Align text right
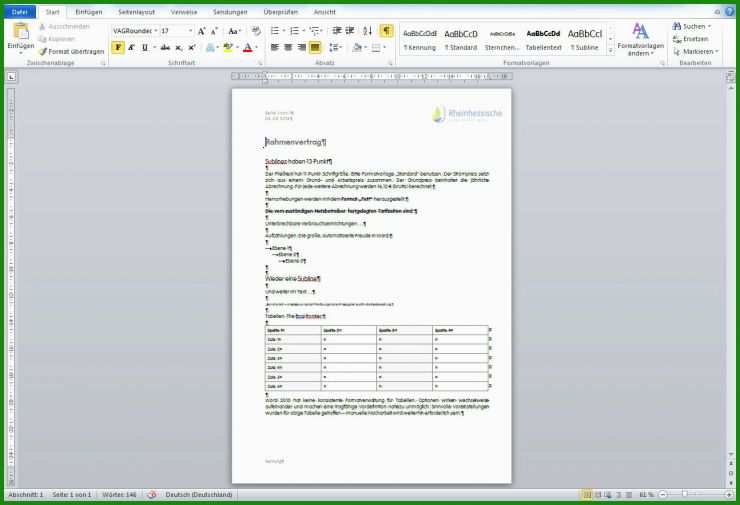Screen dimensions: 740x505 302,48
